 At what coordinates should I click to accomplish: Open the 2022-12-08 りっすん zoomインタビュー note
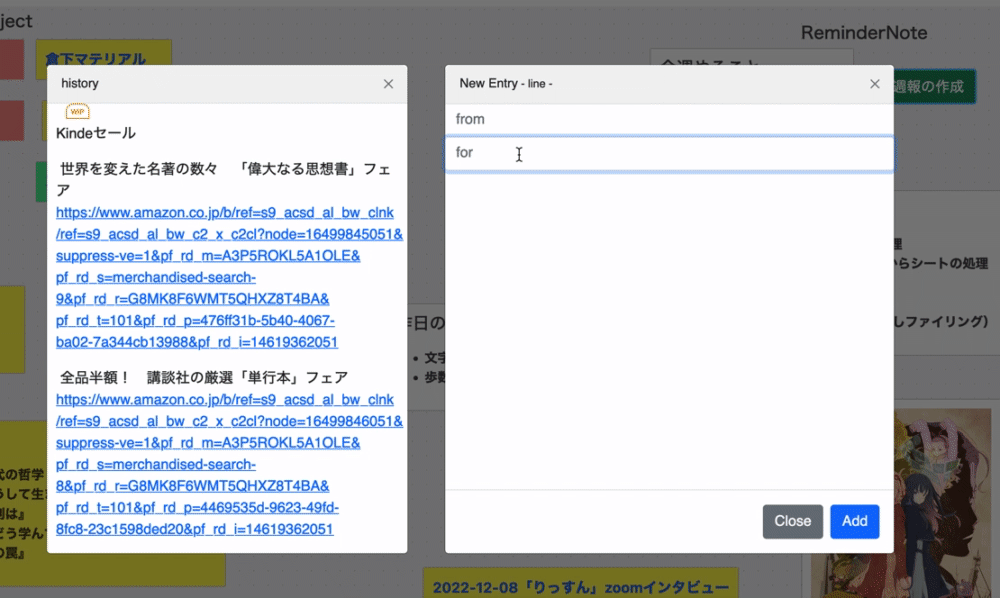tap(580, 584)
